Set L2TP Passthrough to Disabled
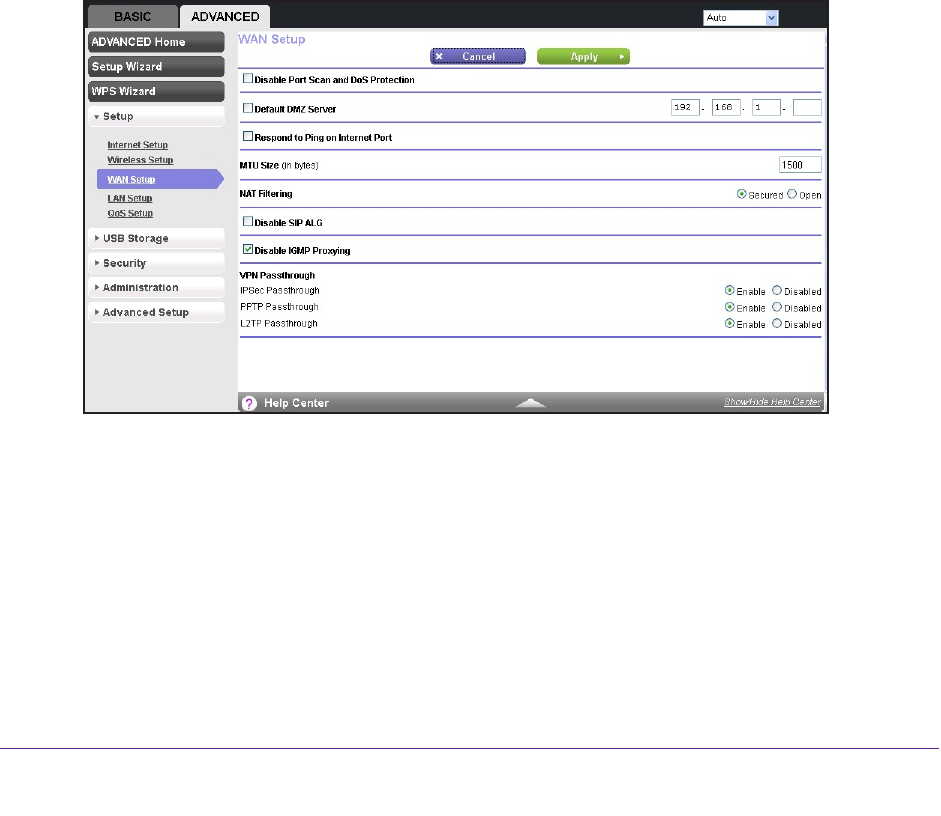Viewport: 941px width, 816px height. (777, 323)
